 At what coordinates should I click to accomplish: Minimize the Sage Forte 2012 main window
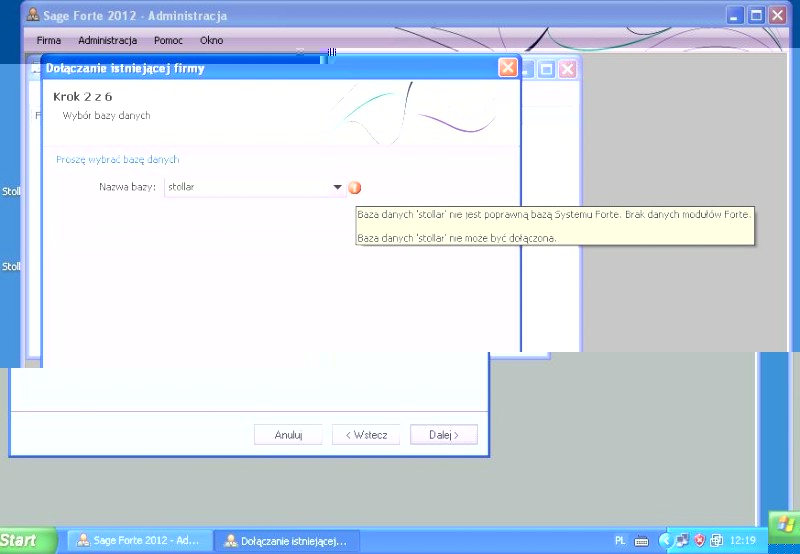tap(734, 15)
